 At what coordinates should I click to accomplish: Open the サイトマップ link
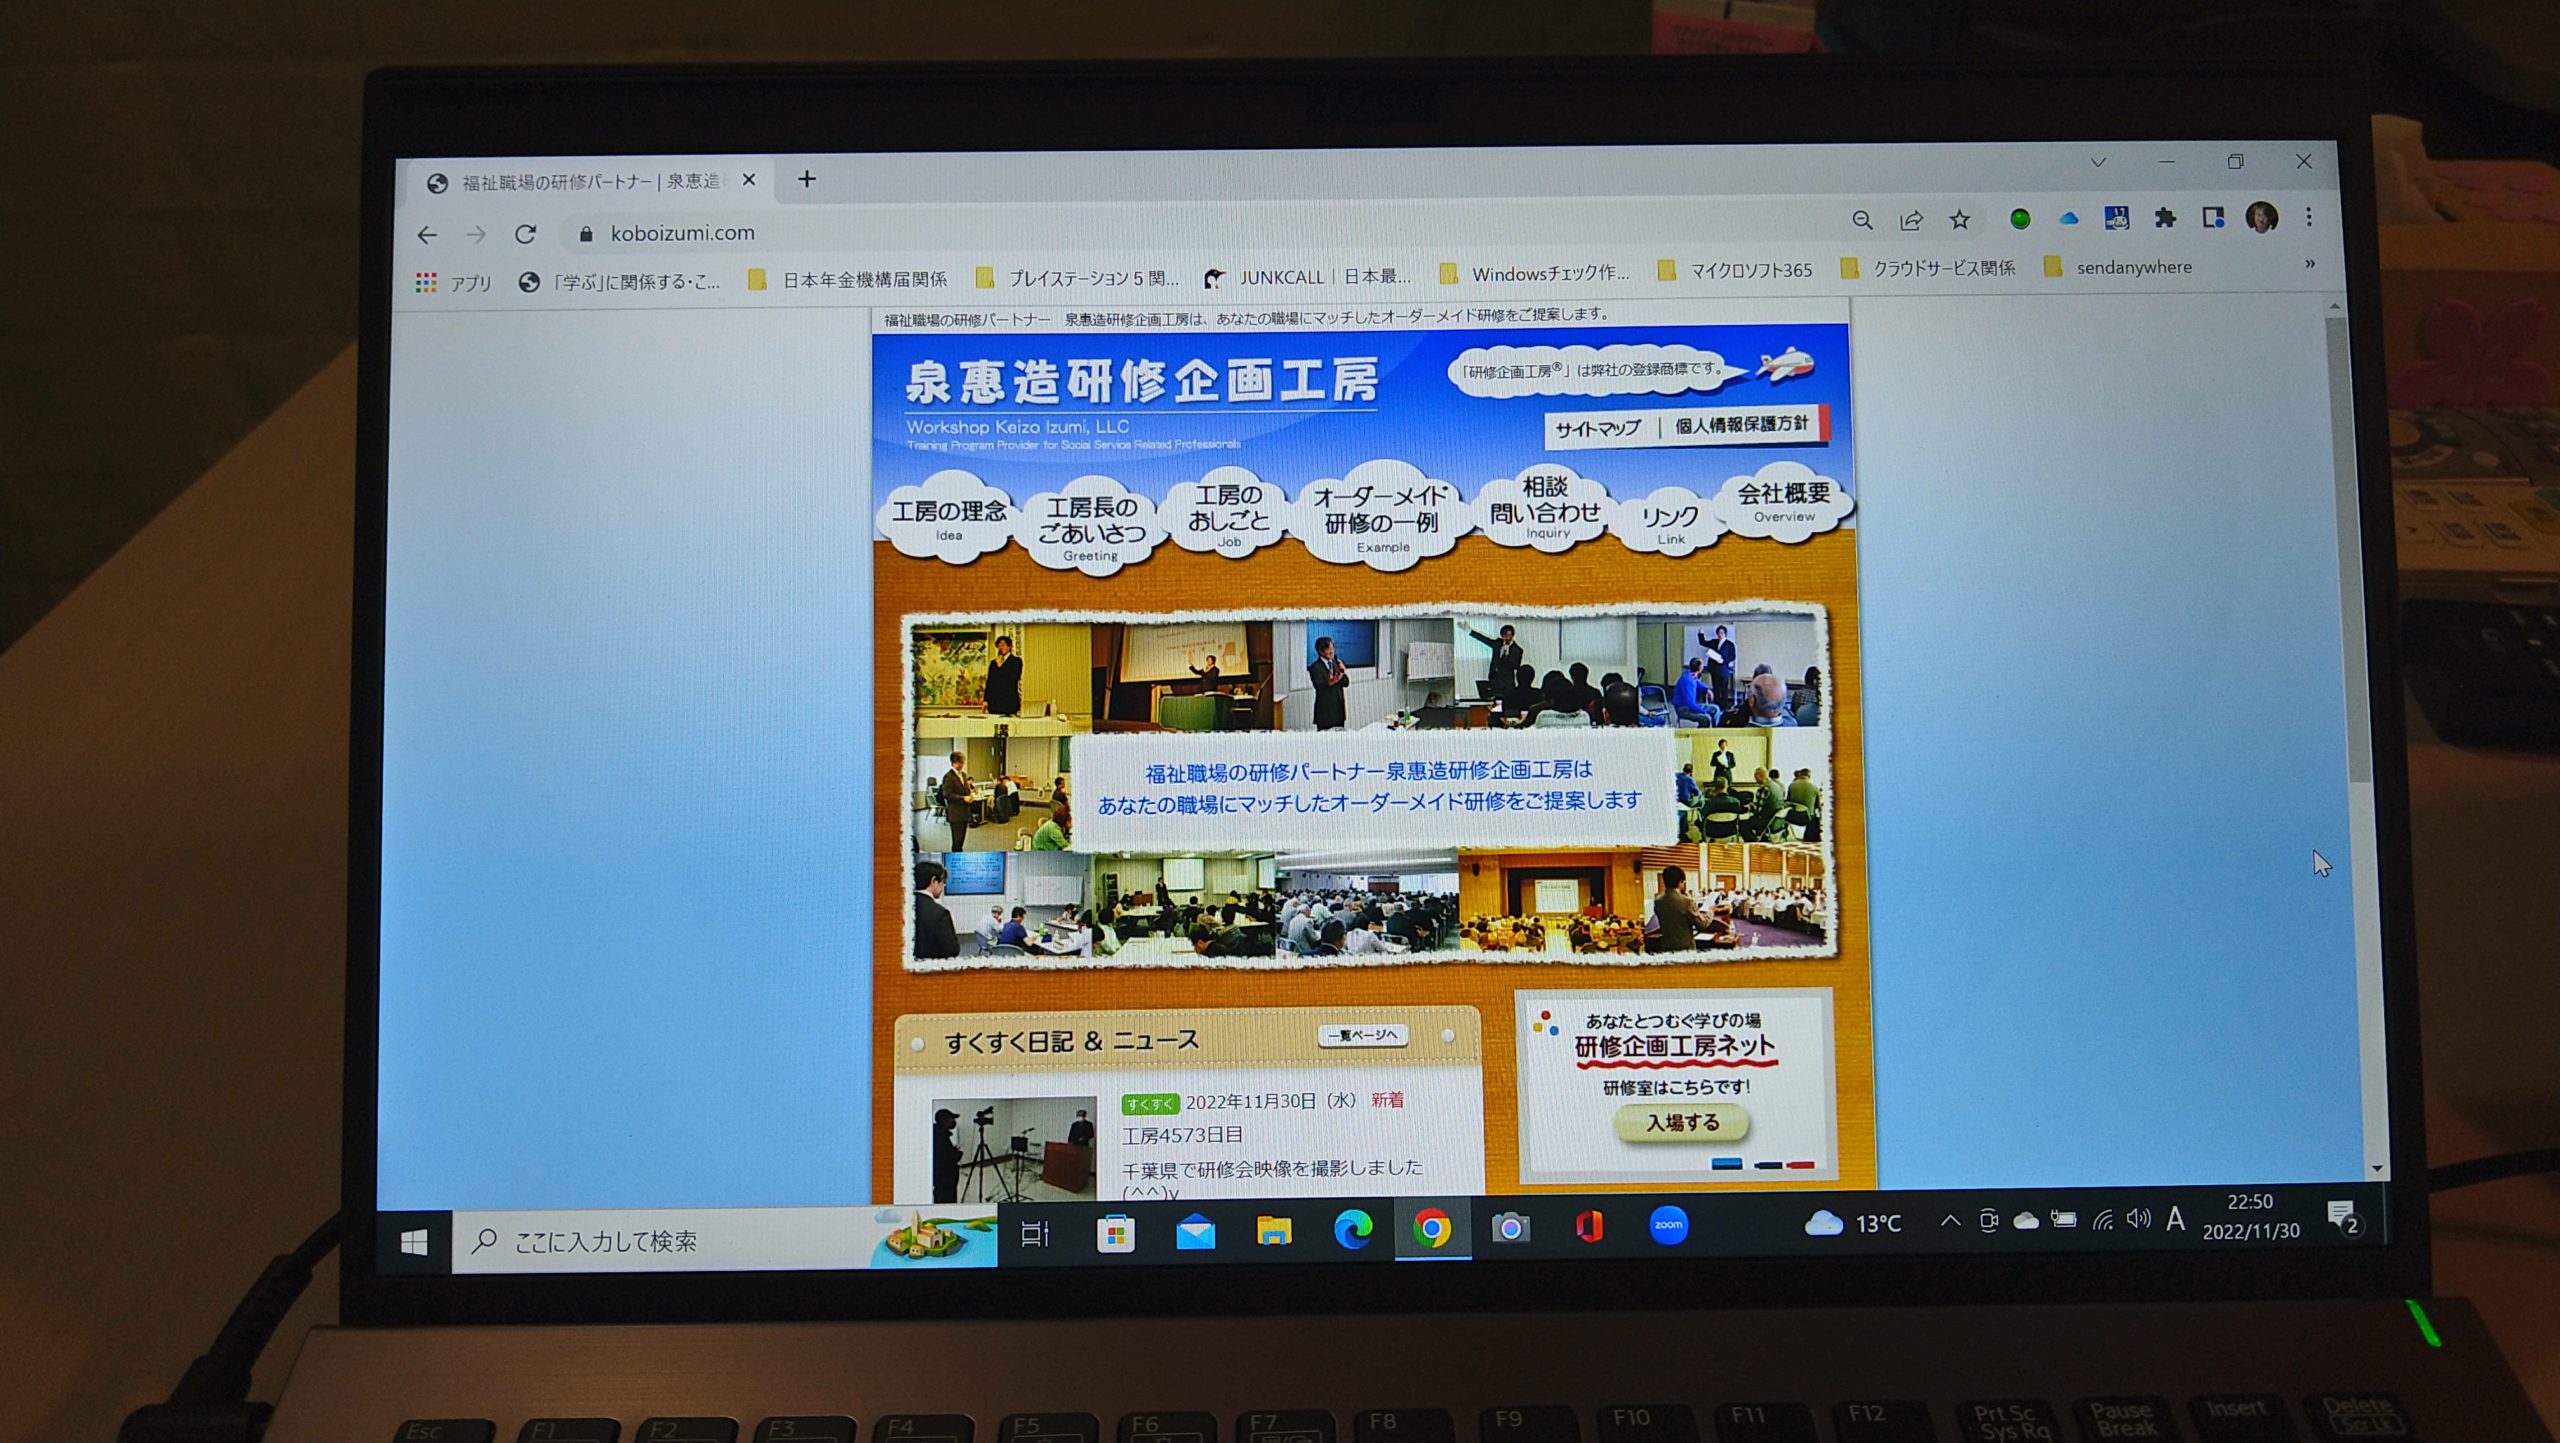point(1598,429)
